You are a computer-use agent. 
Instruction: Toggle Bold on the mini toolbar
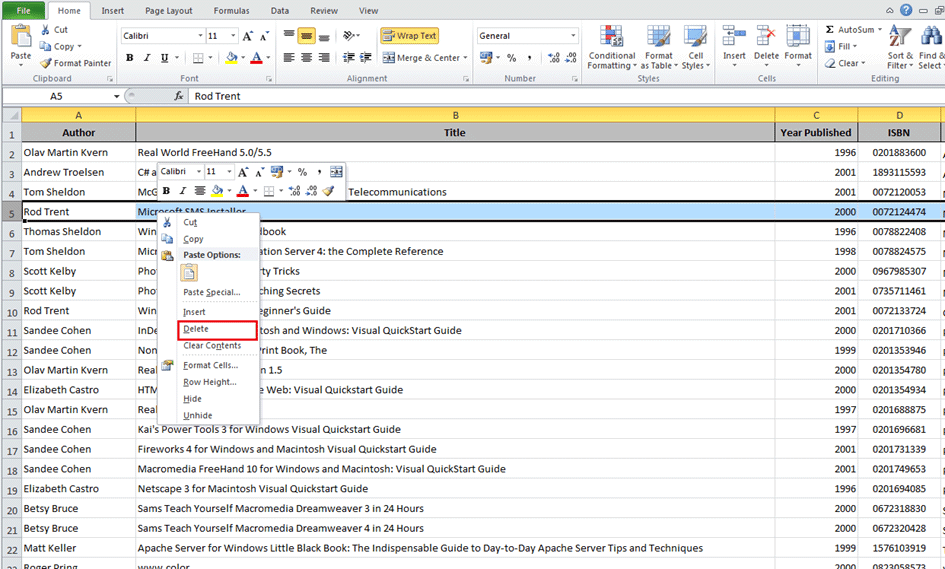166,190
